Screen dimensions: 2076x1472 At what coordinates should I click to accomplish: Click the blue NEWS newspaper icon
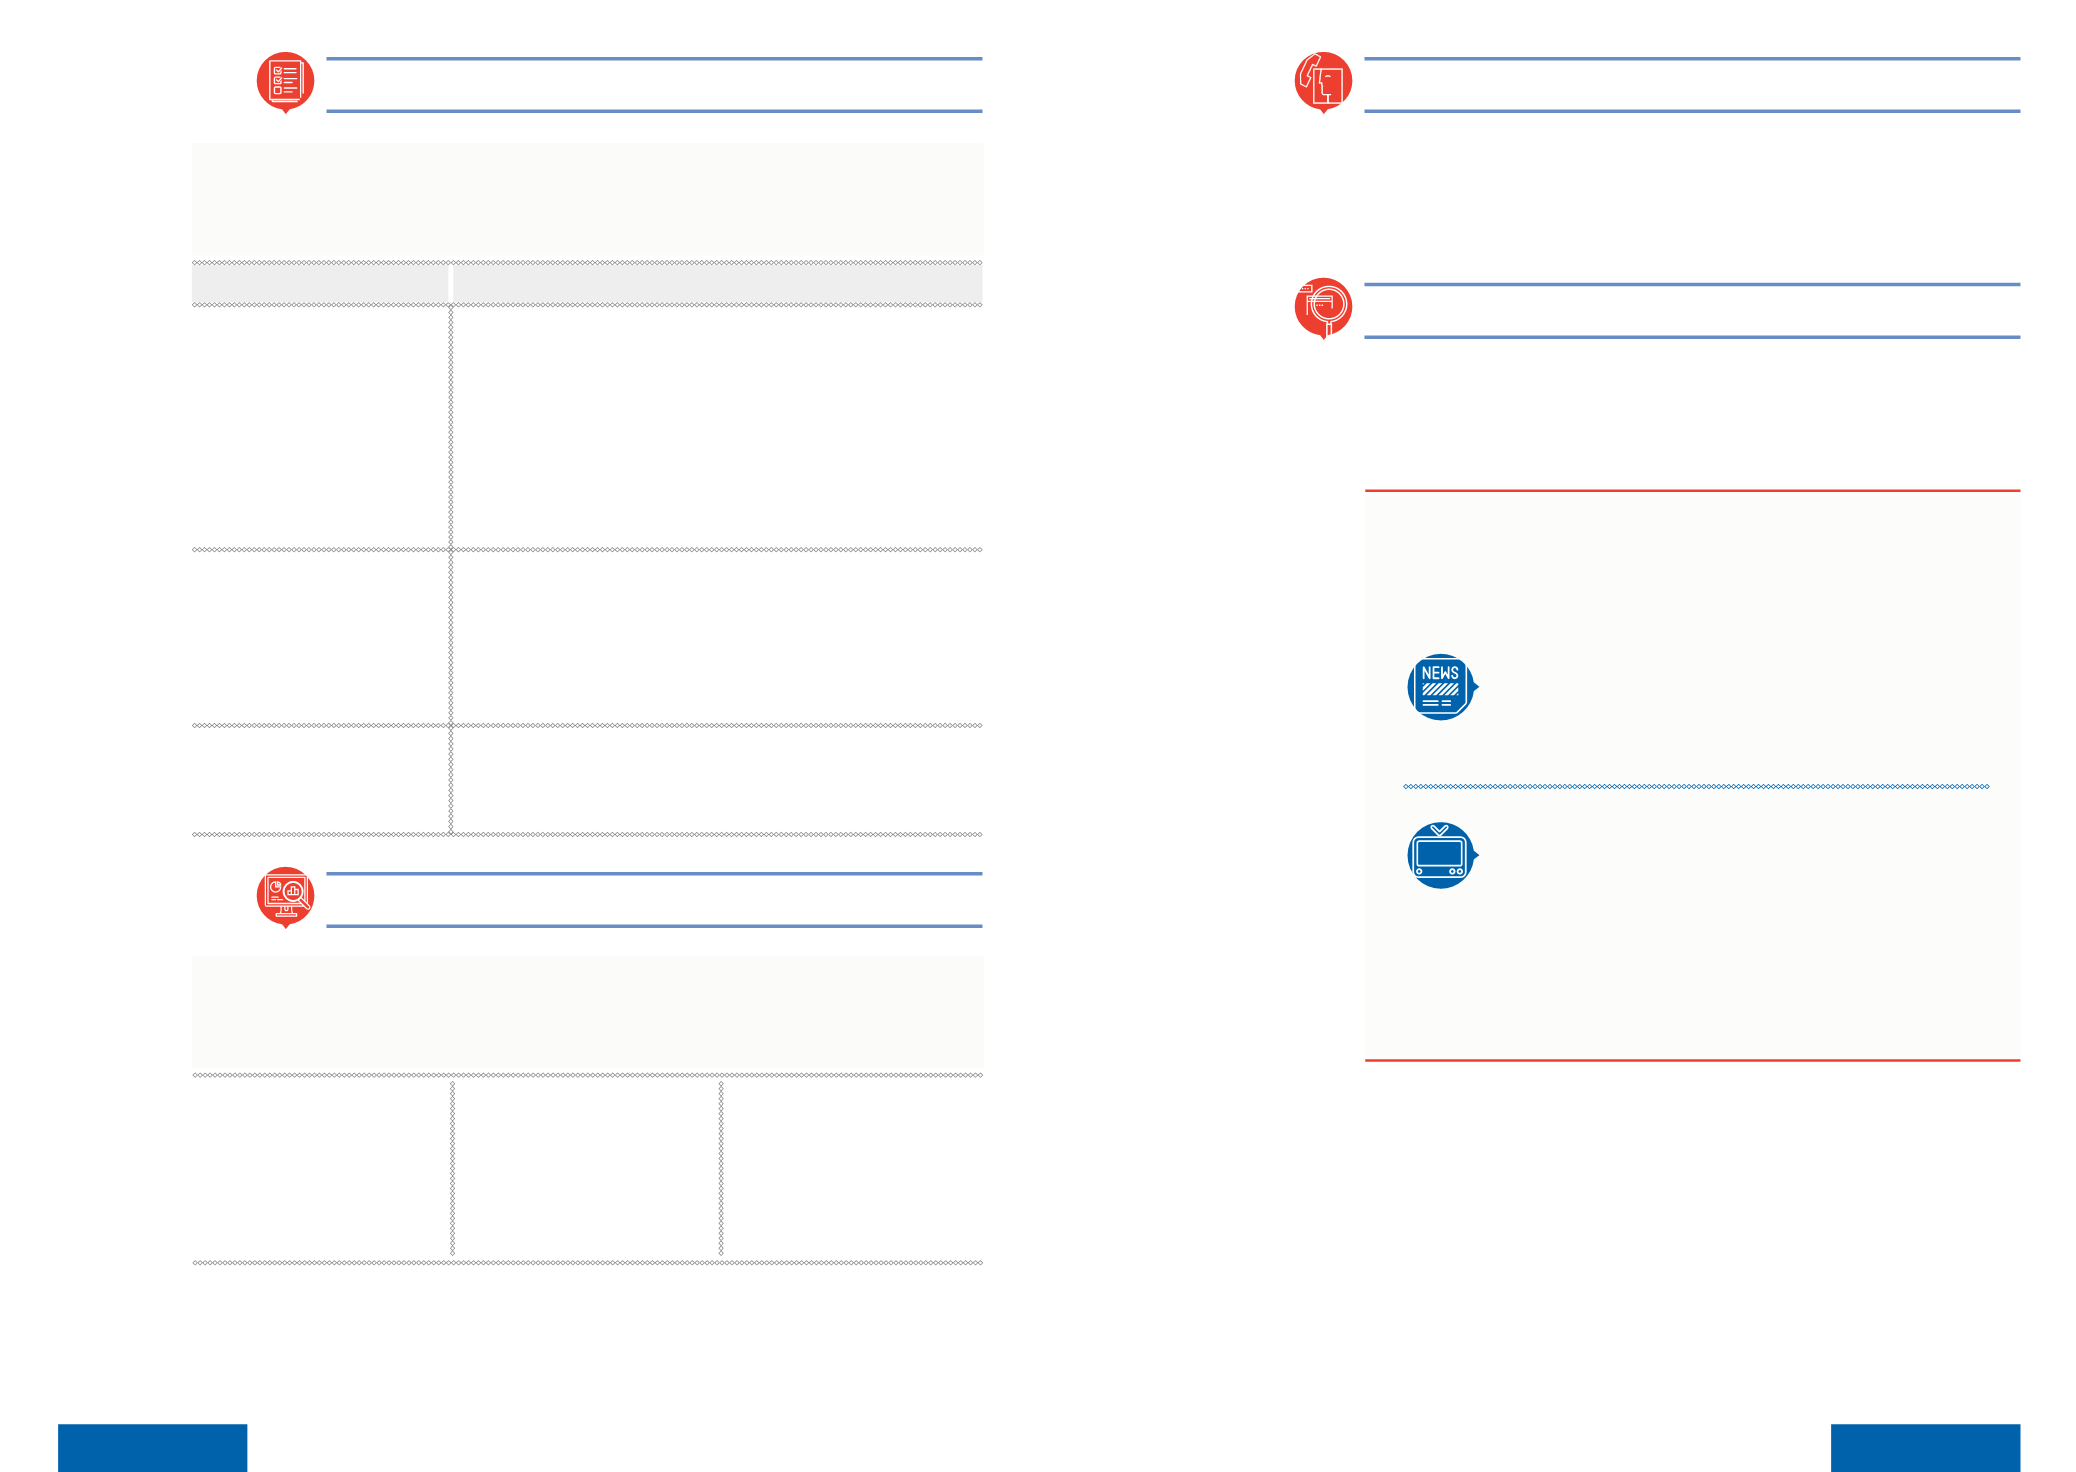point(1442,687)
